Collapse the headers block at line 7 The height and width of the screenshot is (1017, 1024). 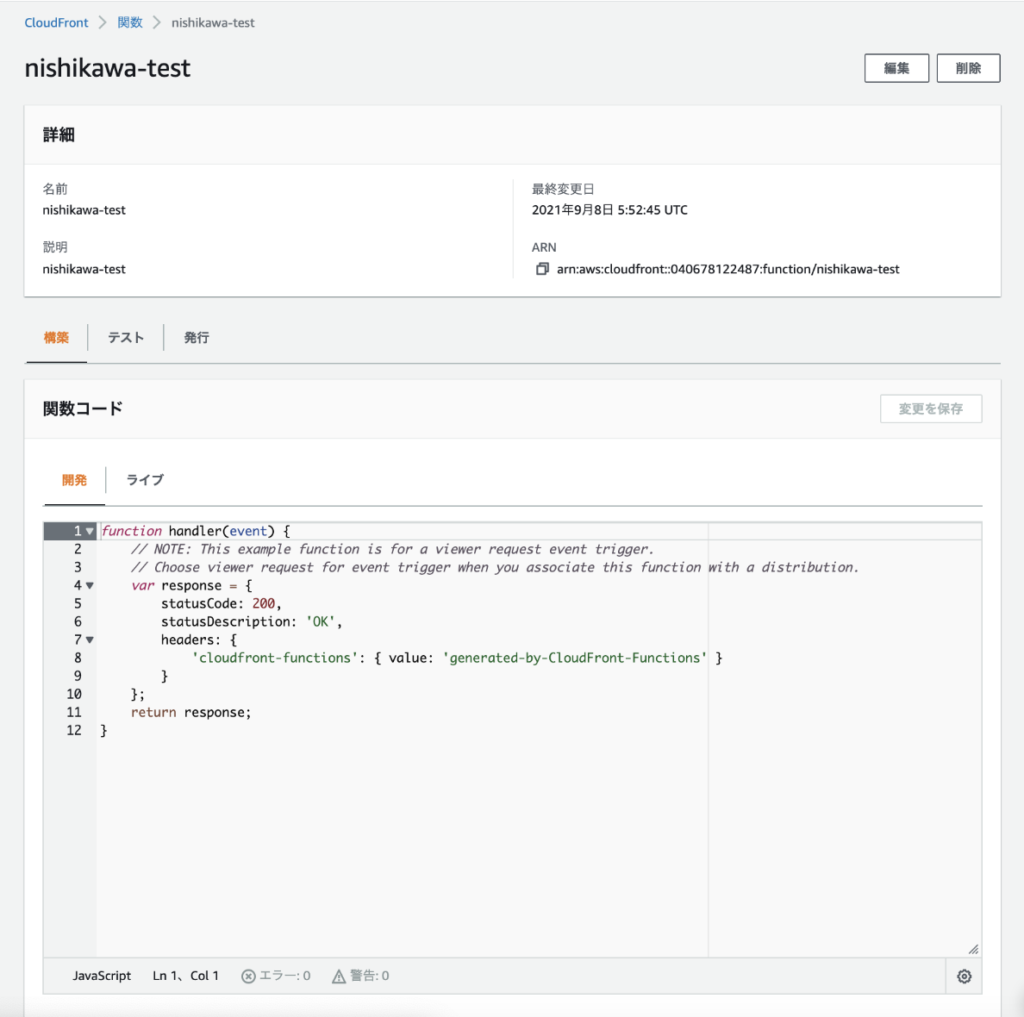click(88, 639)
